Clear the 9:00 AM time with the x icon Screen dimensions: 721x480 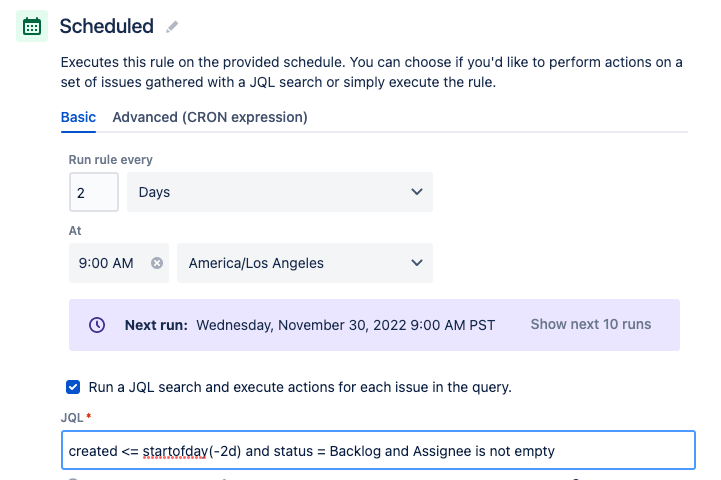point(157,263)
